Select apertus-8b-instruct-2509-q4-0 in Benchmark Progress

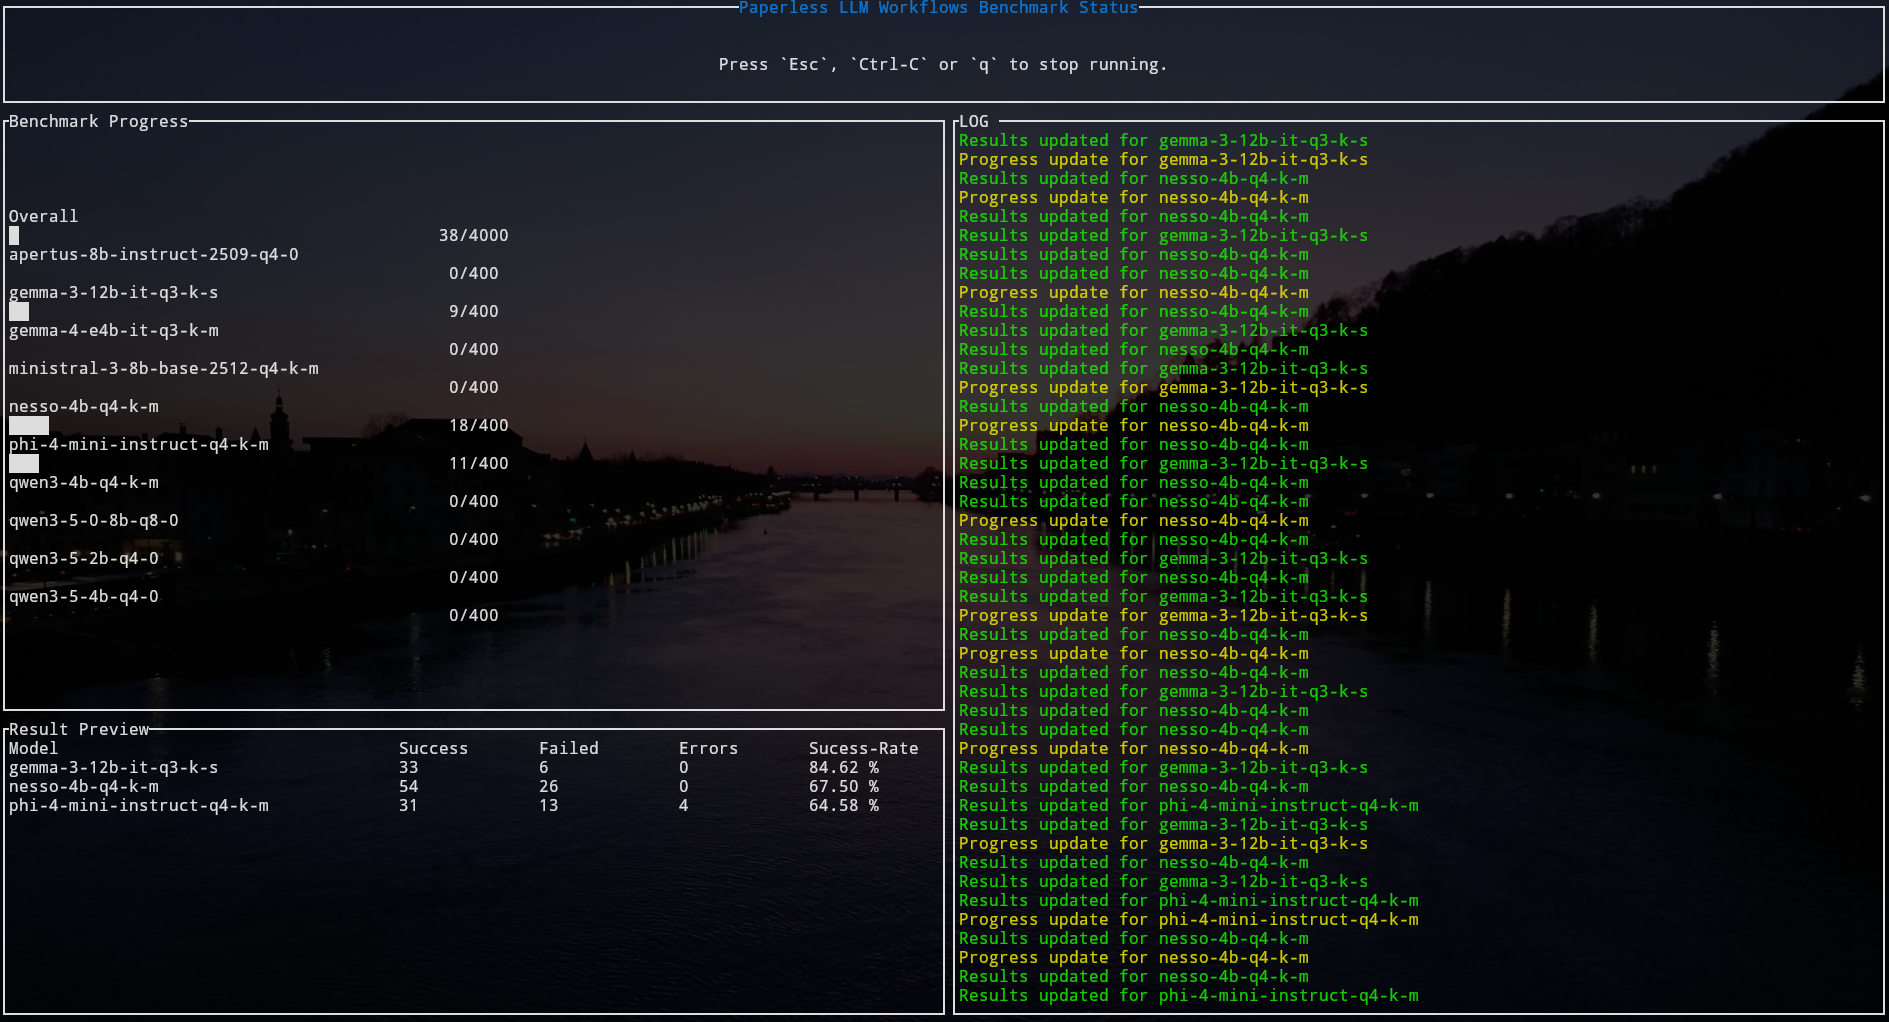click(153, 255)
